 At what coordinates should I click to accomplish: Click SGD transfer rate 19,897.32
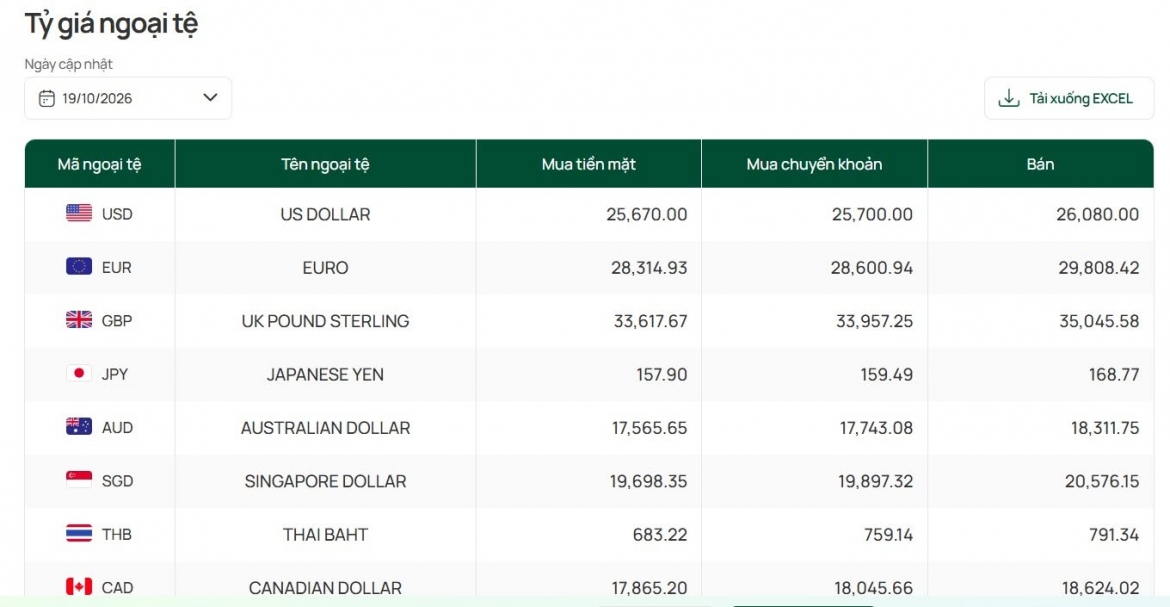875,481
